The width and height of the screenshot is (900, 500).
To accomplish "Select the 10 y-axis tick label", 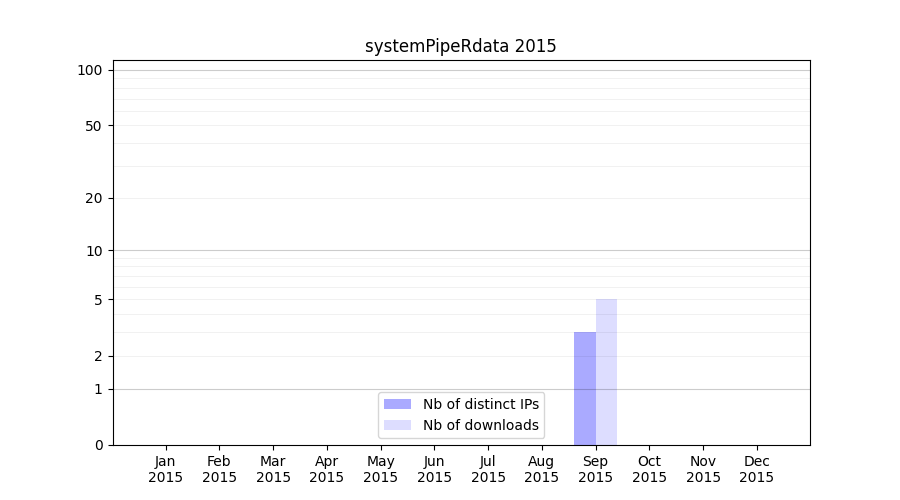I will click(94, 251).
